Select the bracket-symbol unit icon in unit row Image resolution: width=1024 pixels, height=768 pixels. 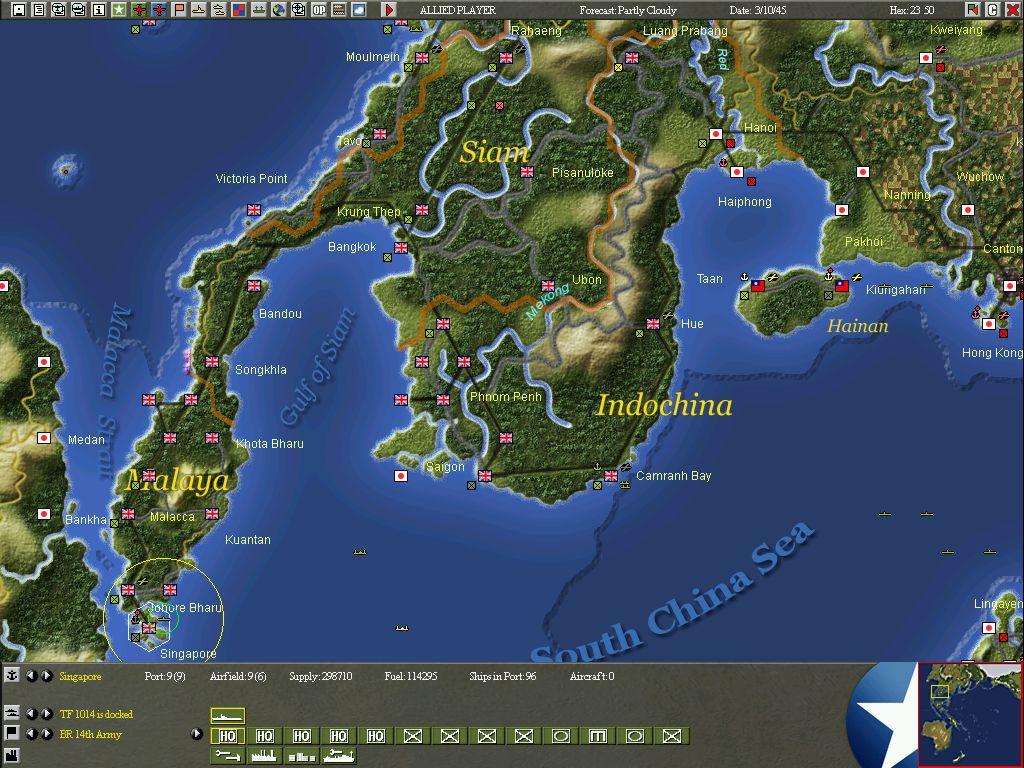tap(598, 736)
